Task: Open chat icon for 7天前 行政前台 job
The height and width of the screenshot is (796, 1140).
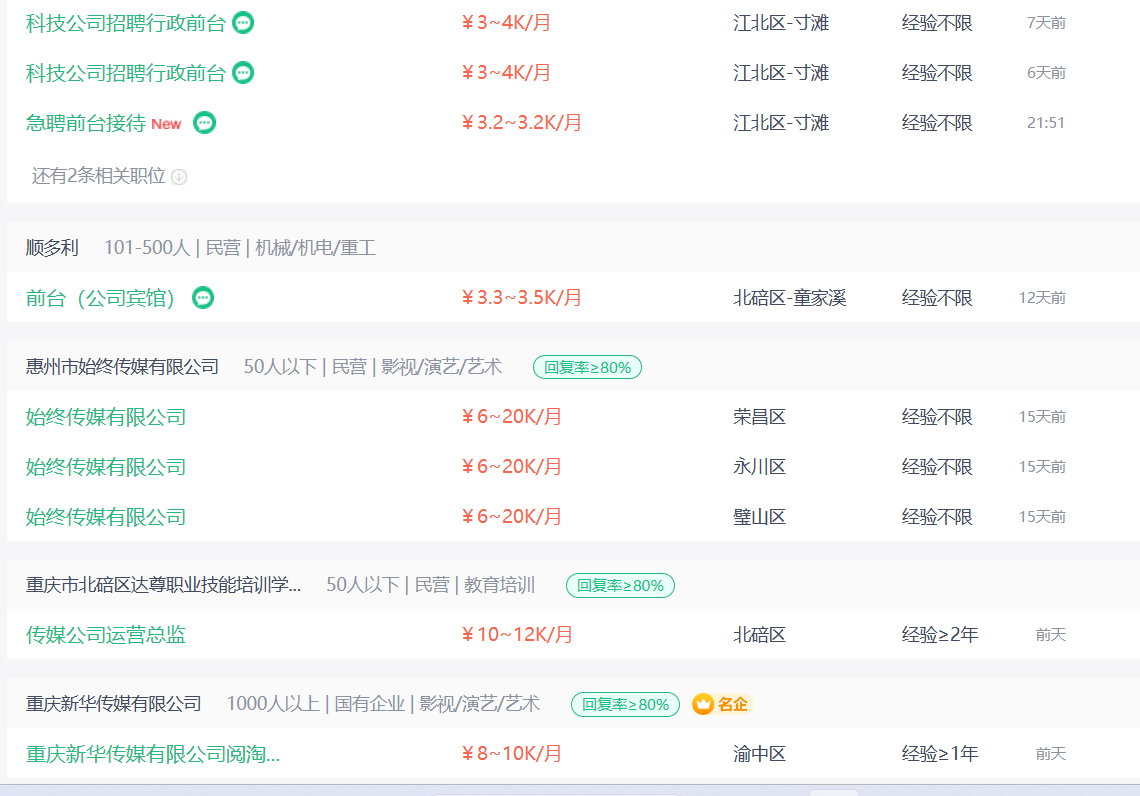Action: (243, 23)
